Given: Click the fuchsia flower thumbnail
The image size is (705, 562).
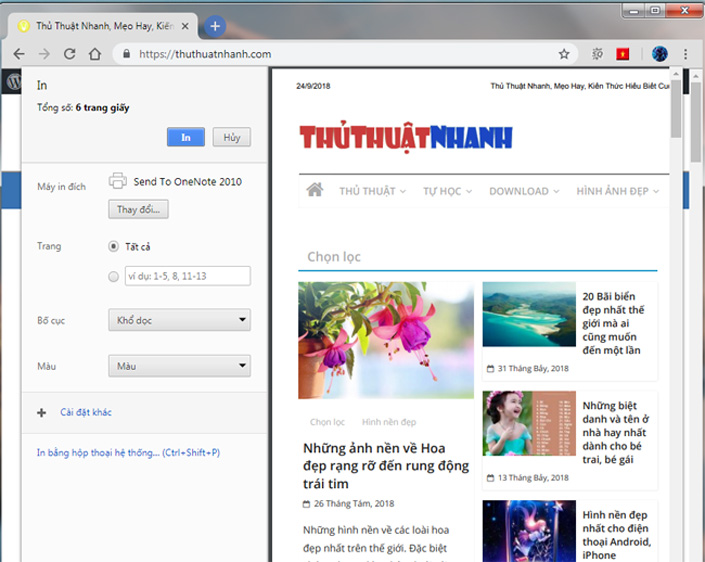Looking at the screenshot, I should (x=386, y=340).
